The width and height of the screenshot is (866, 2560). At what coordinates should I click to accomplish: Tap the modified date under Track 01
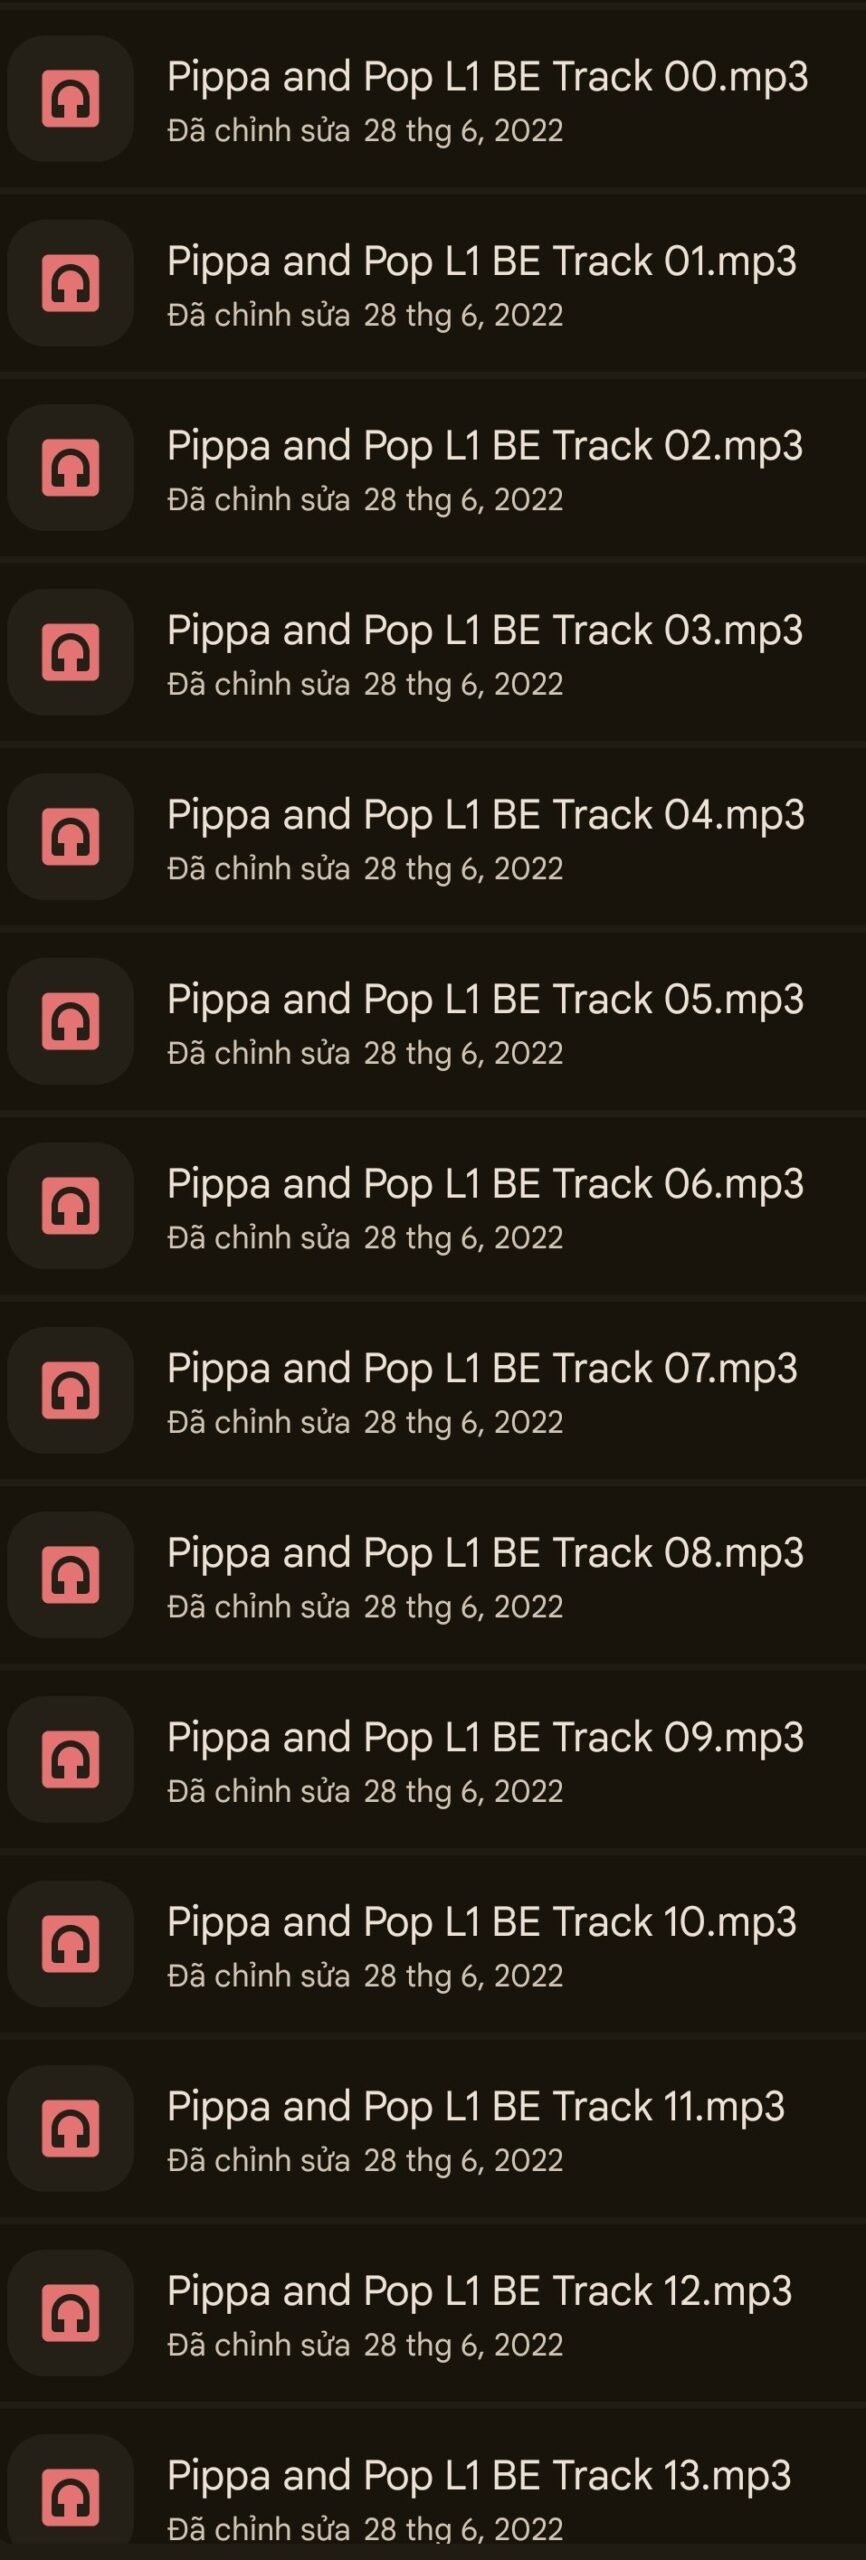365,315
